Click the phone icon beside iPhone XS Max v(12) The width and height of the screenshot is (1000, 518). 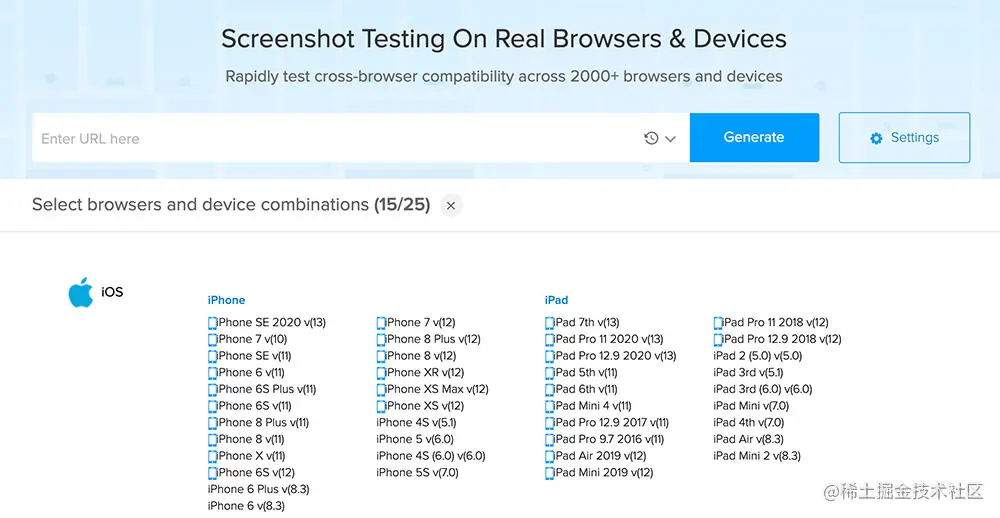coord(381,390)
